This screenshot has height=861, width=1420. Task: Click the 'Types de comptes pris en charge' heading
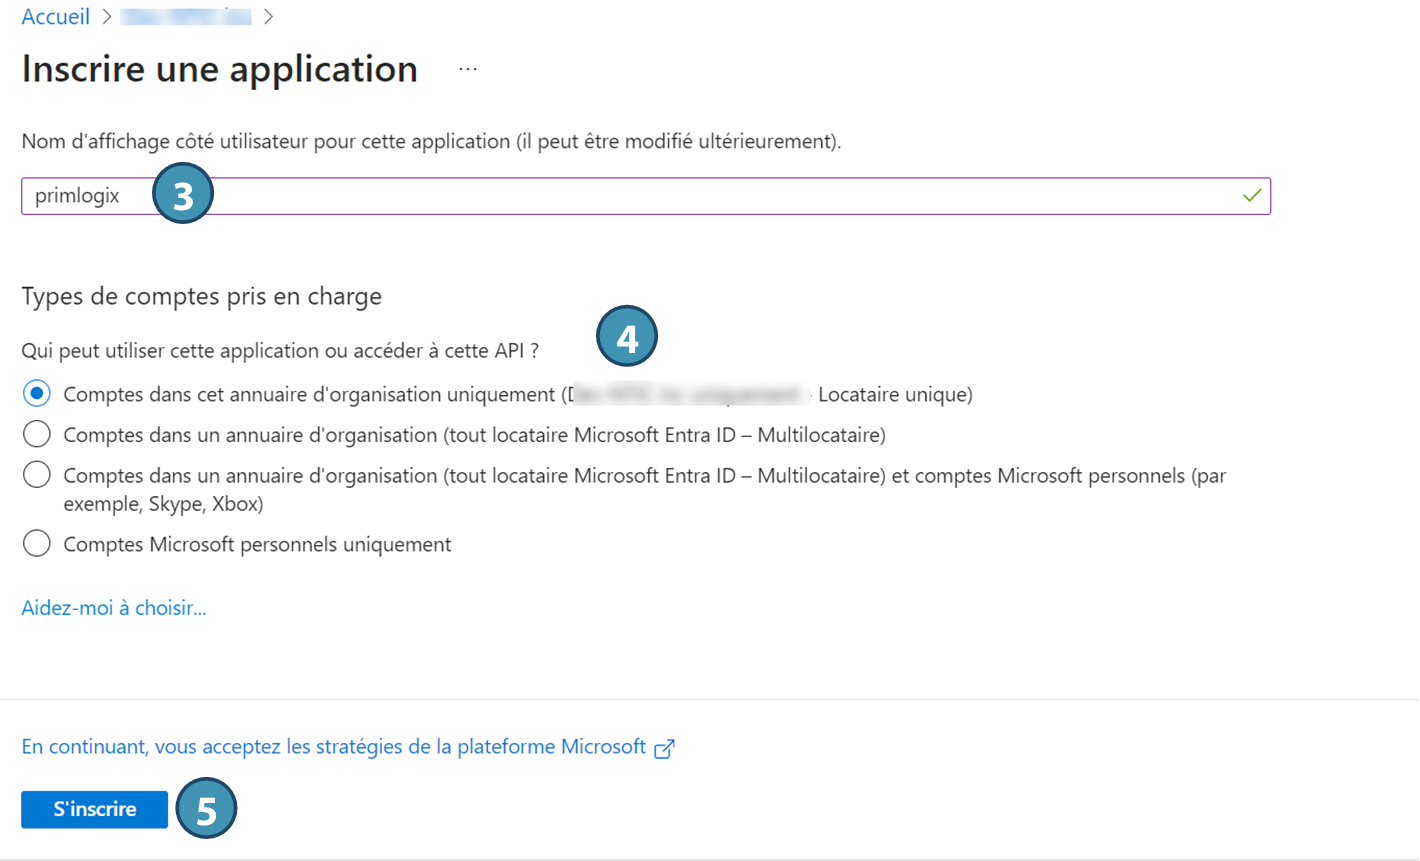click(x=201, y=296)
